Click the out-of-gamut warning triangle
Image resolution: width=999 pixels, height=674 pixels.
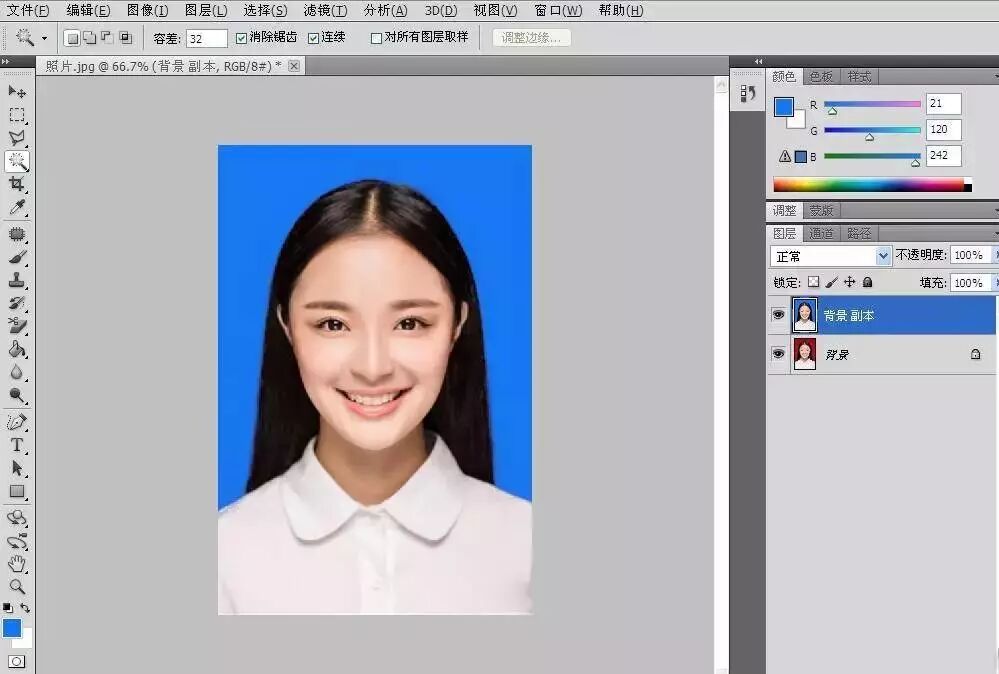point(785,156)
